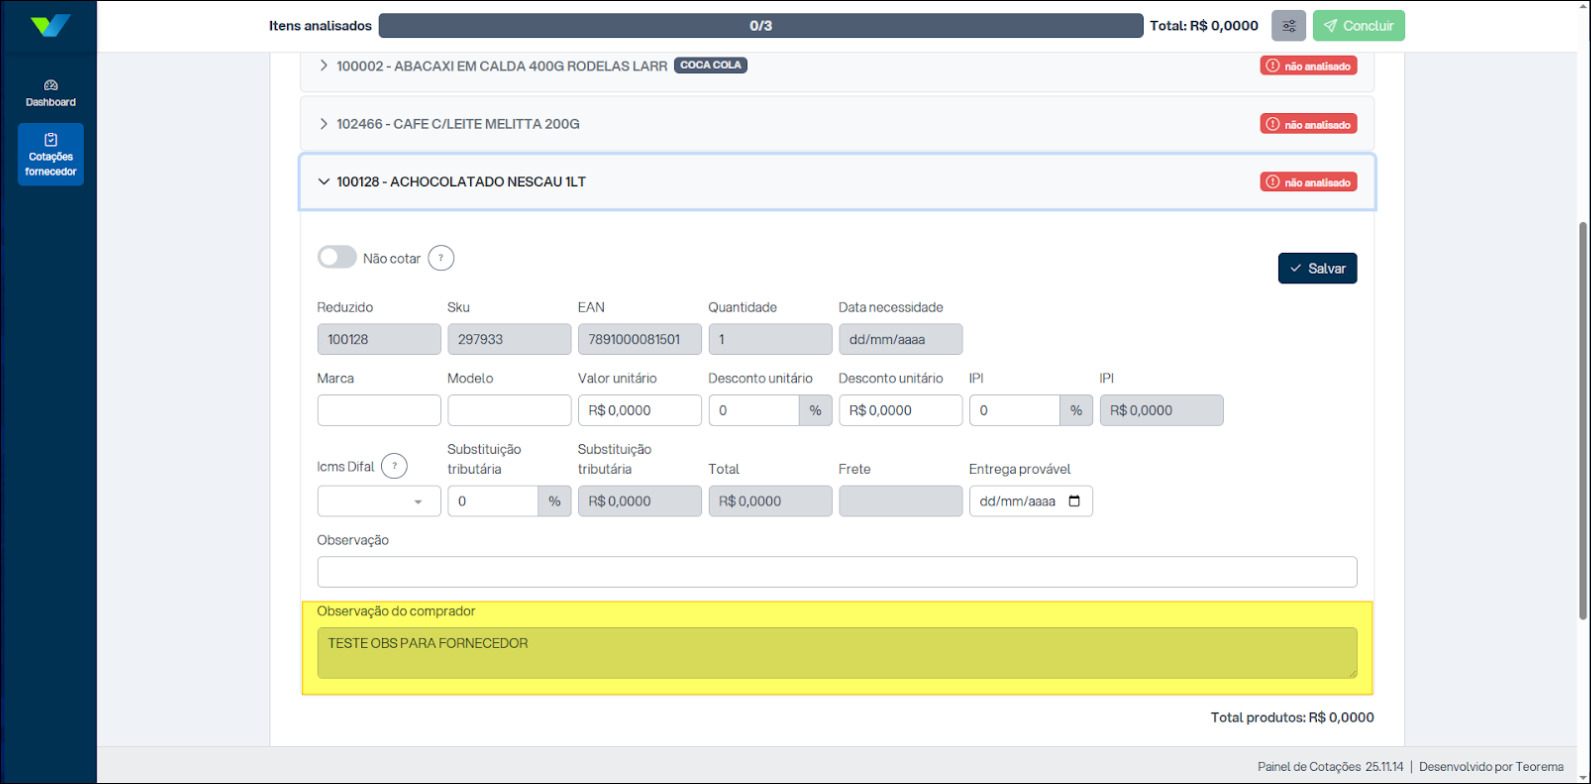The height and width of the screenshot is (784, 1591).
Task: Open the filter settings icon next to Concluir
Action: click(1288, 26)
